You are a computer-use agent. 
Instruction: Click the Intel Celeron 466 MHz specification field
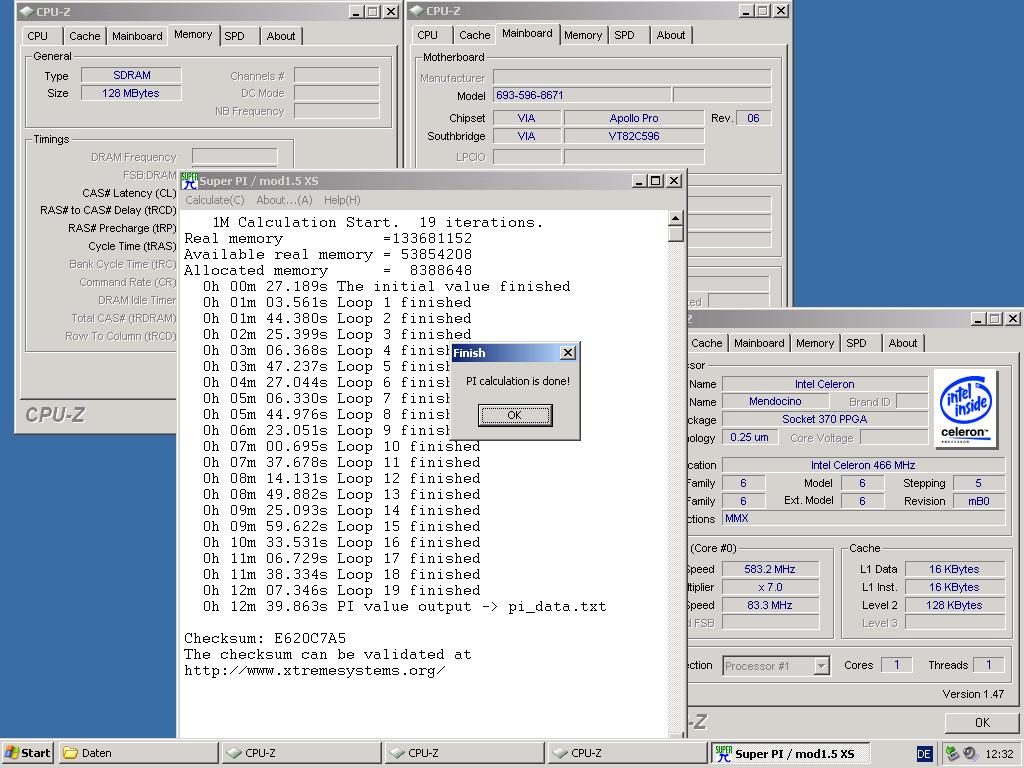(863, 465)
